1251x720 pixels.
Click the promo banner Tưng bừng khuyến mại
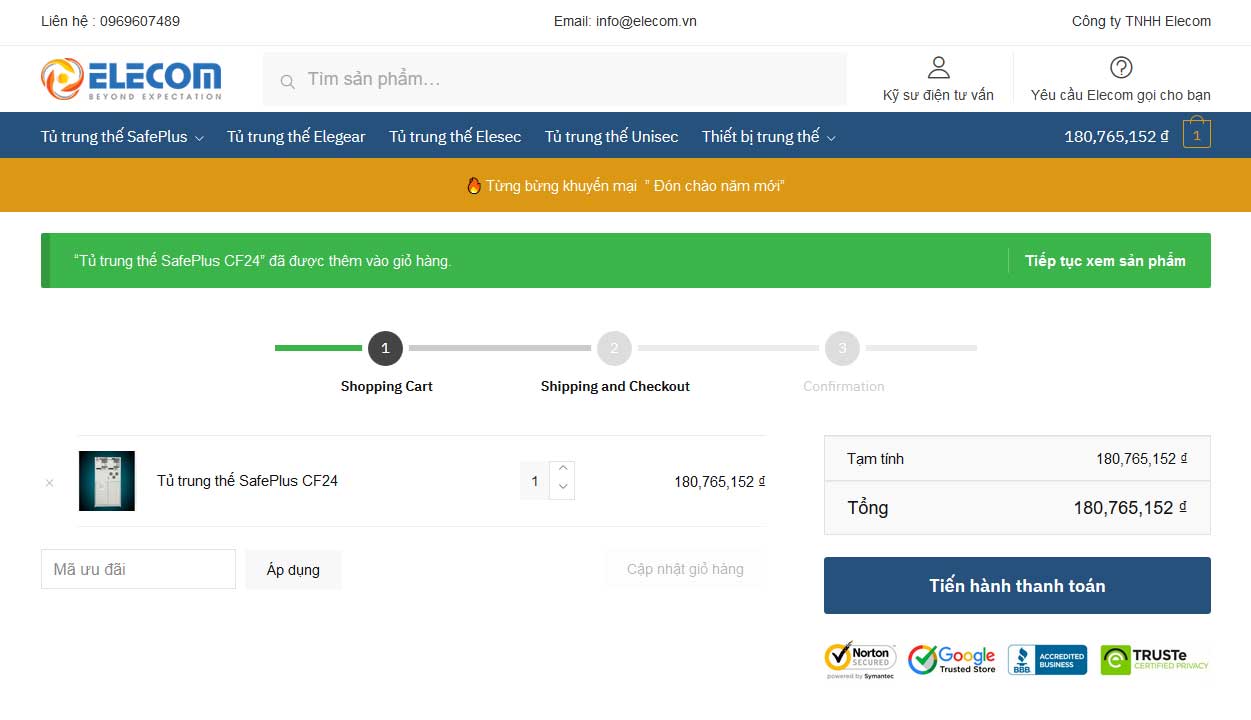[625, 186]
